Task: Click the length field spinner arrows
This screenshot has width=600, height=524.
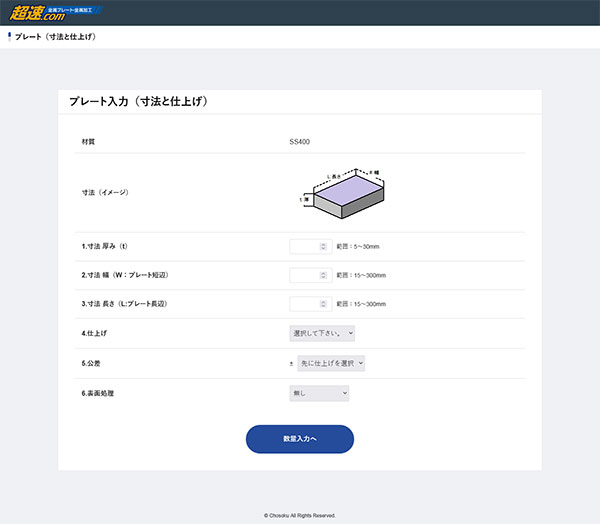Action: click(x=323, y=304)
